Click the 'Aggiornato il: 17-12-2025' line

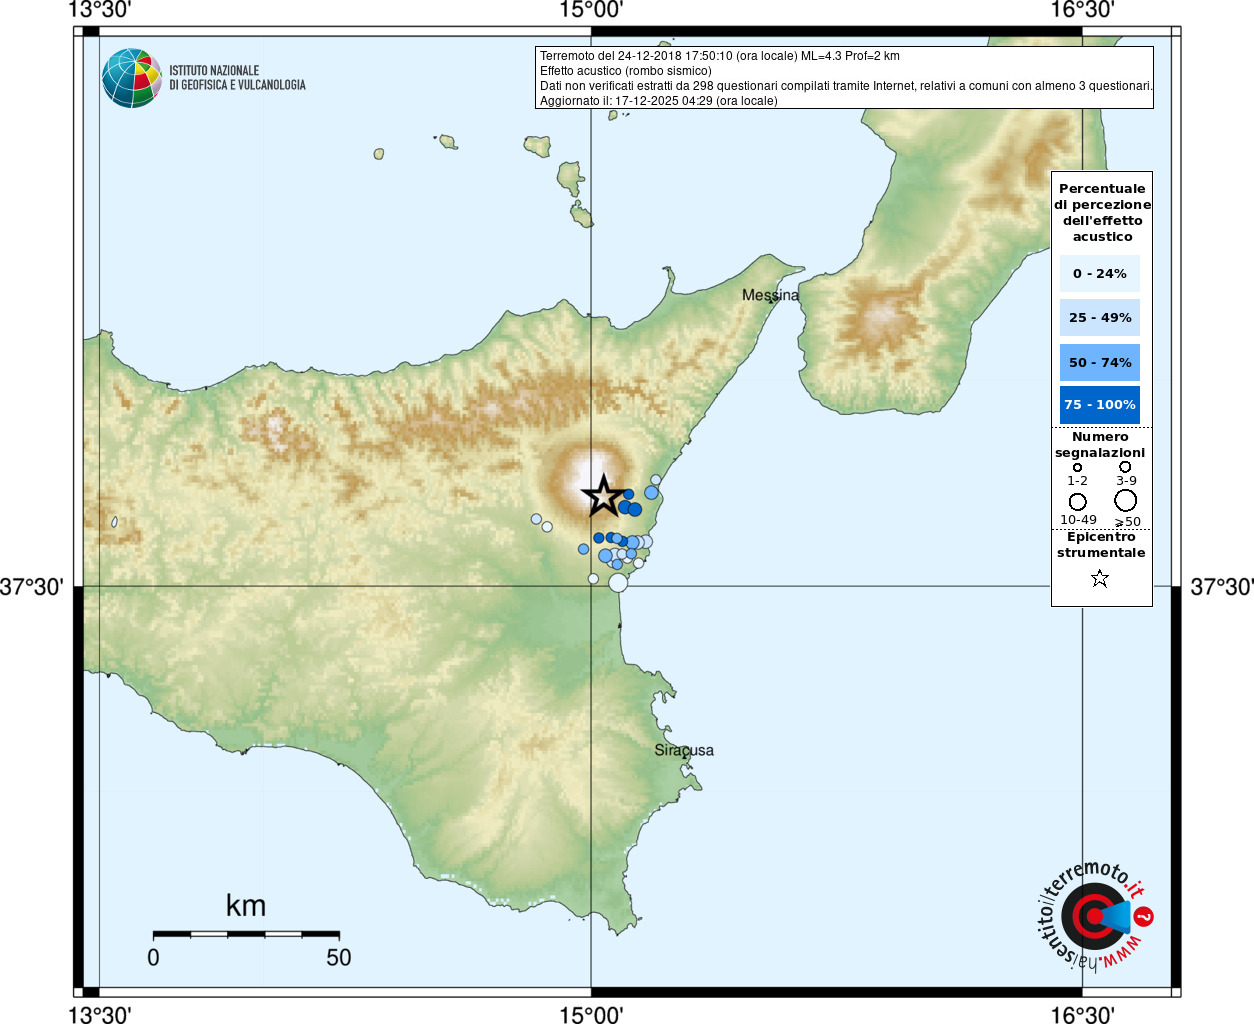(x=659, y=101)
